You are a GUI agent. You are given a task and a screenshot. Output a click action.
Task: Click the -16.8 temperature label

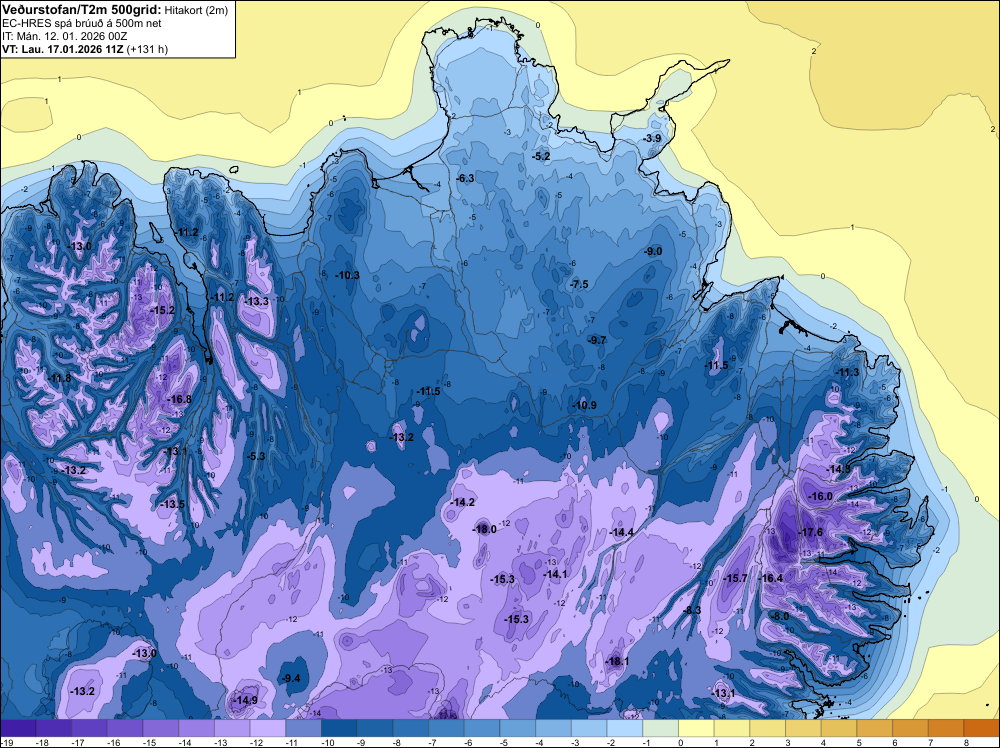(x=179, y=400)
